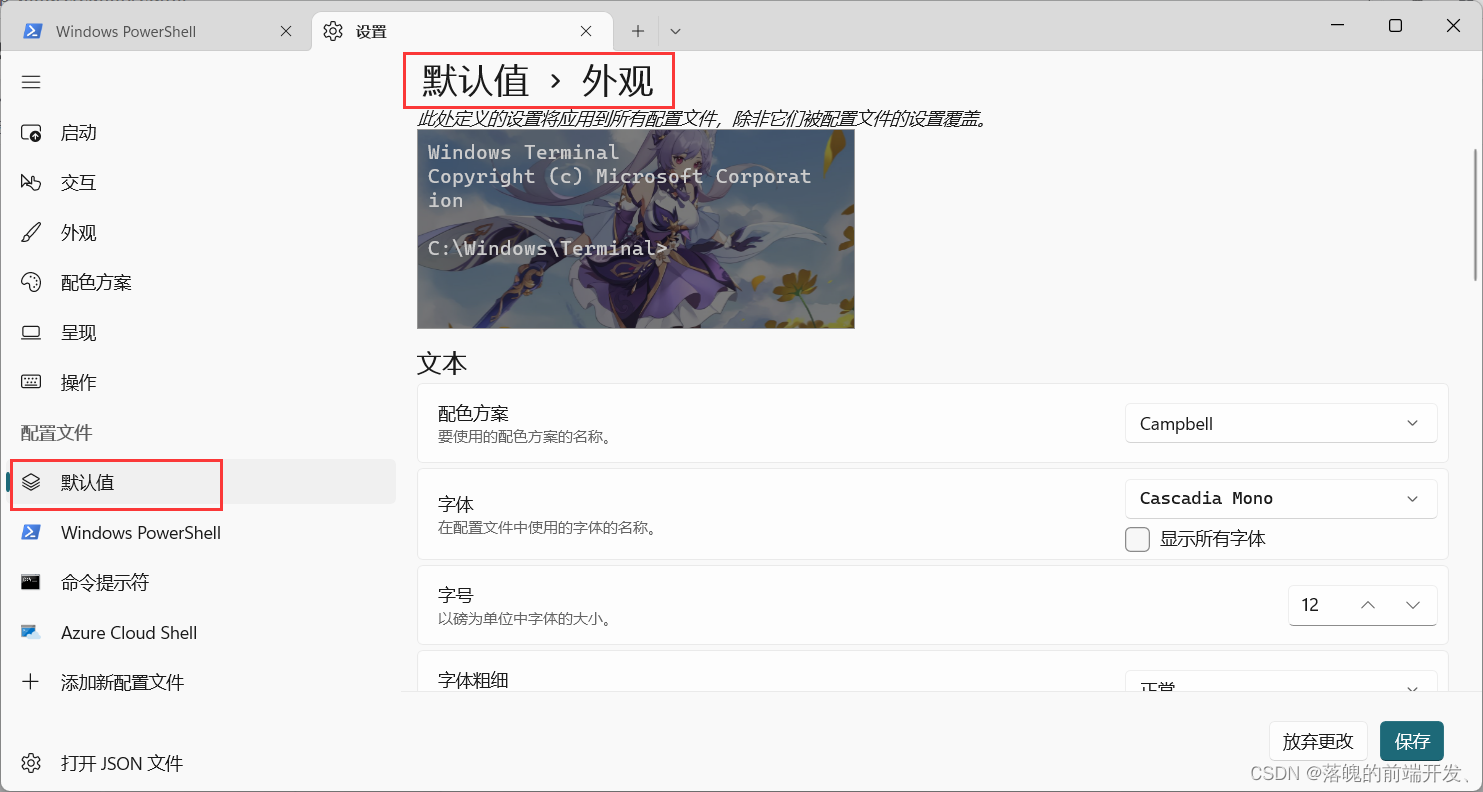Image resolution: width=1483 pixels, height=792 pixels.
Task: Switch to the Windows PowerShell tab
Action: tap(156, 31)
